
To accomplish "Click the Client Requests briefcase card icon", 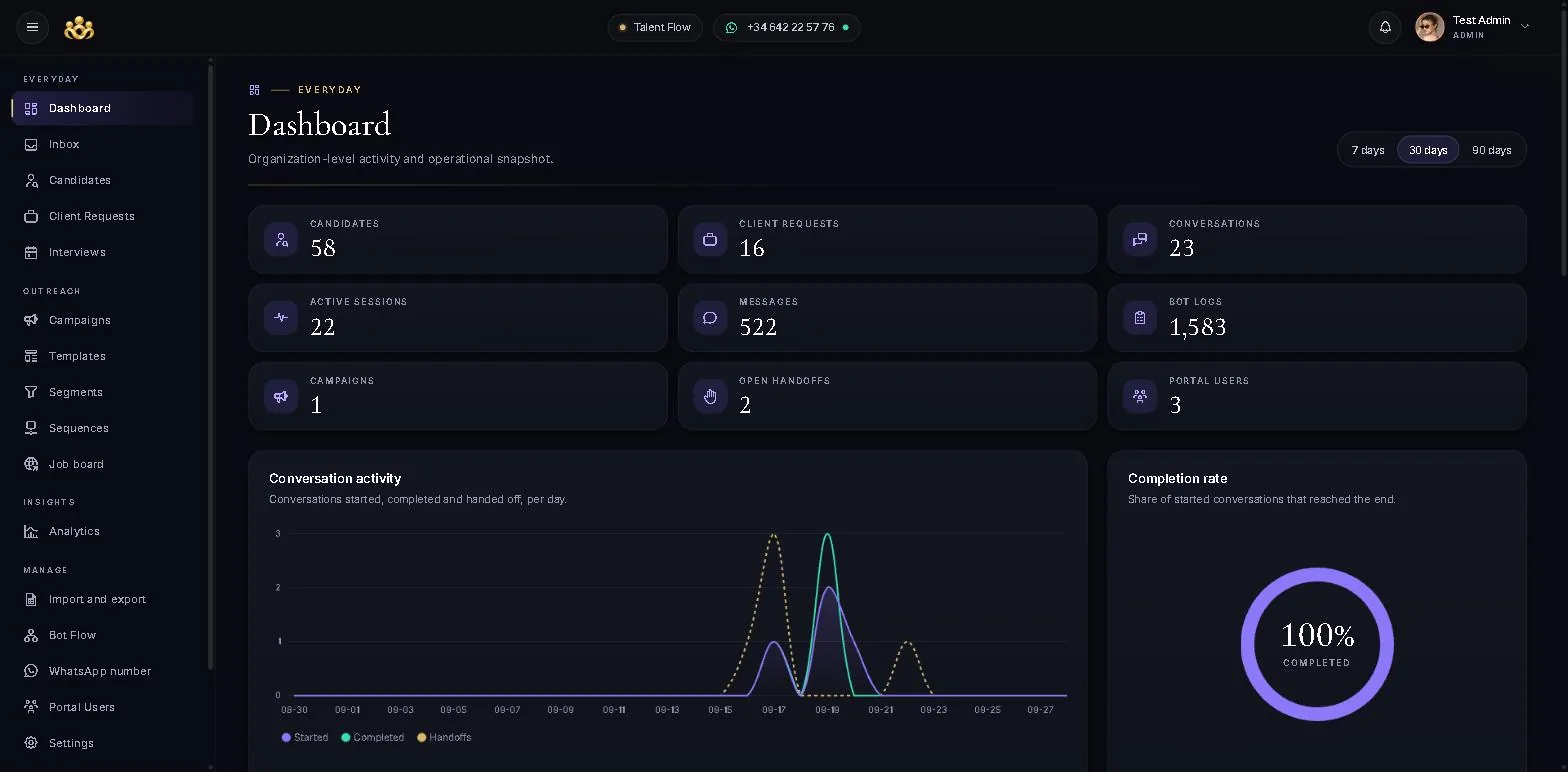I will click(710, 239).
